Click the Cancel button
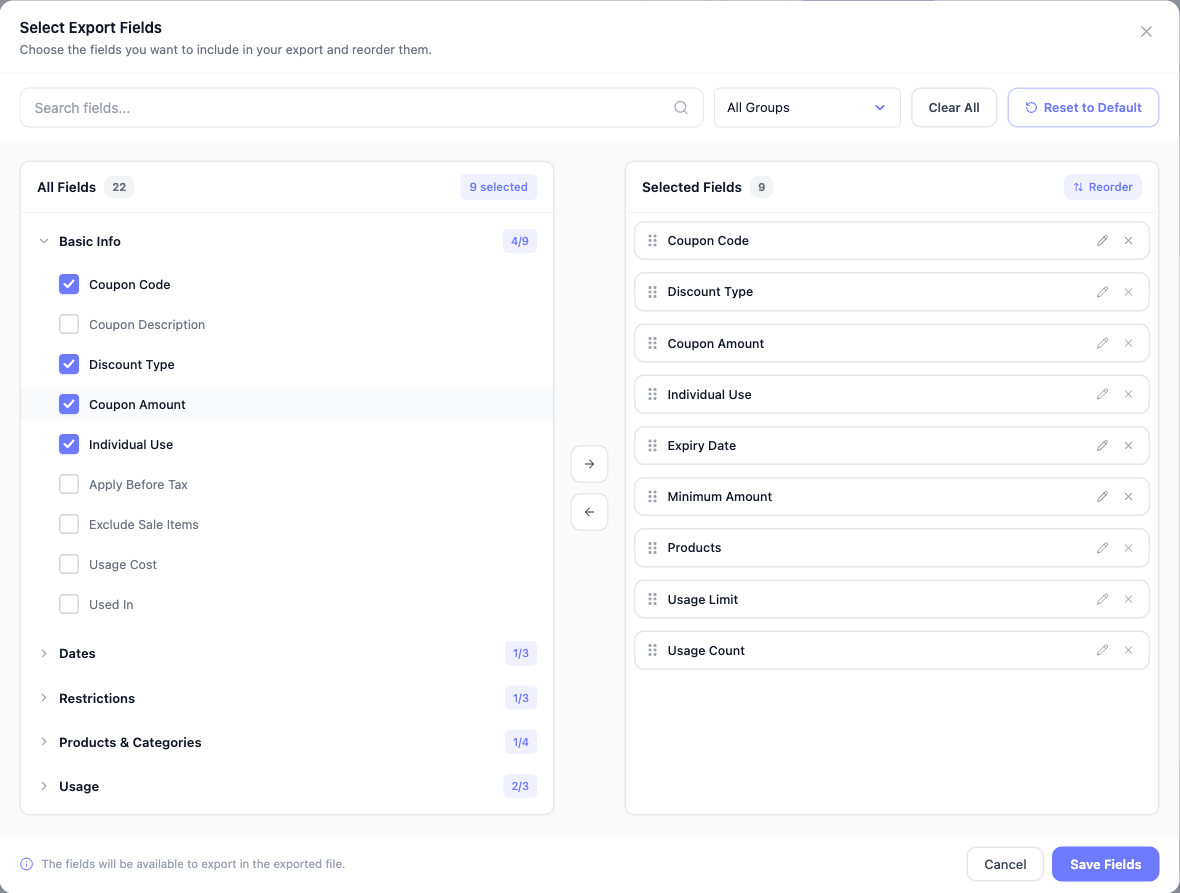This screenshot has width=1180, height=893. coord(1005,864)
